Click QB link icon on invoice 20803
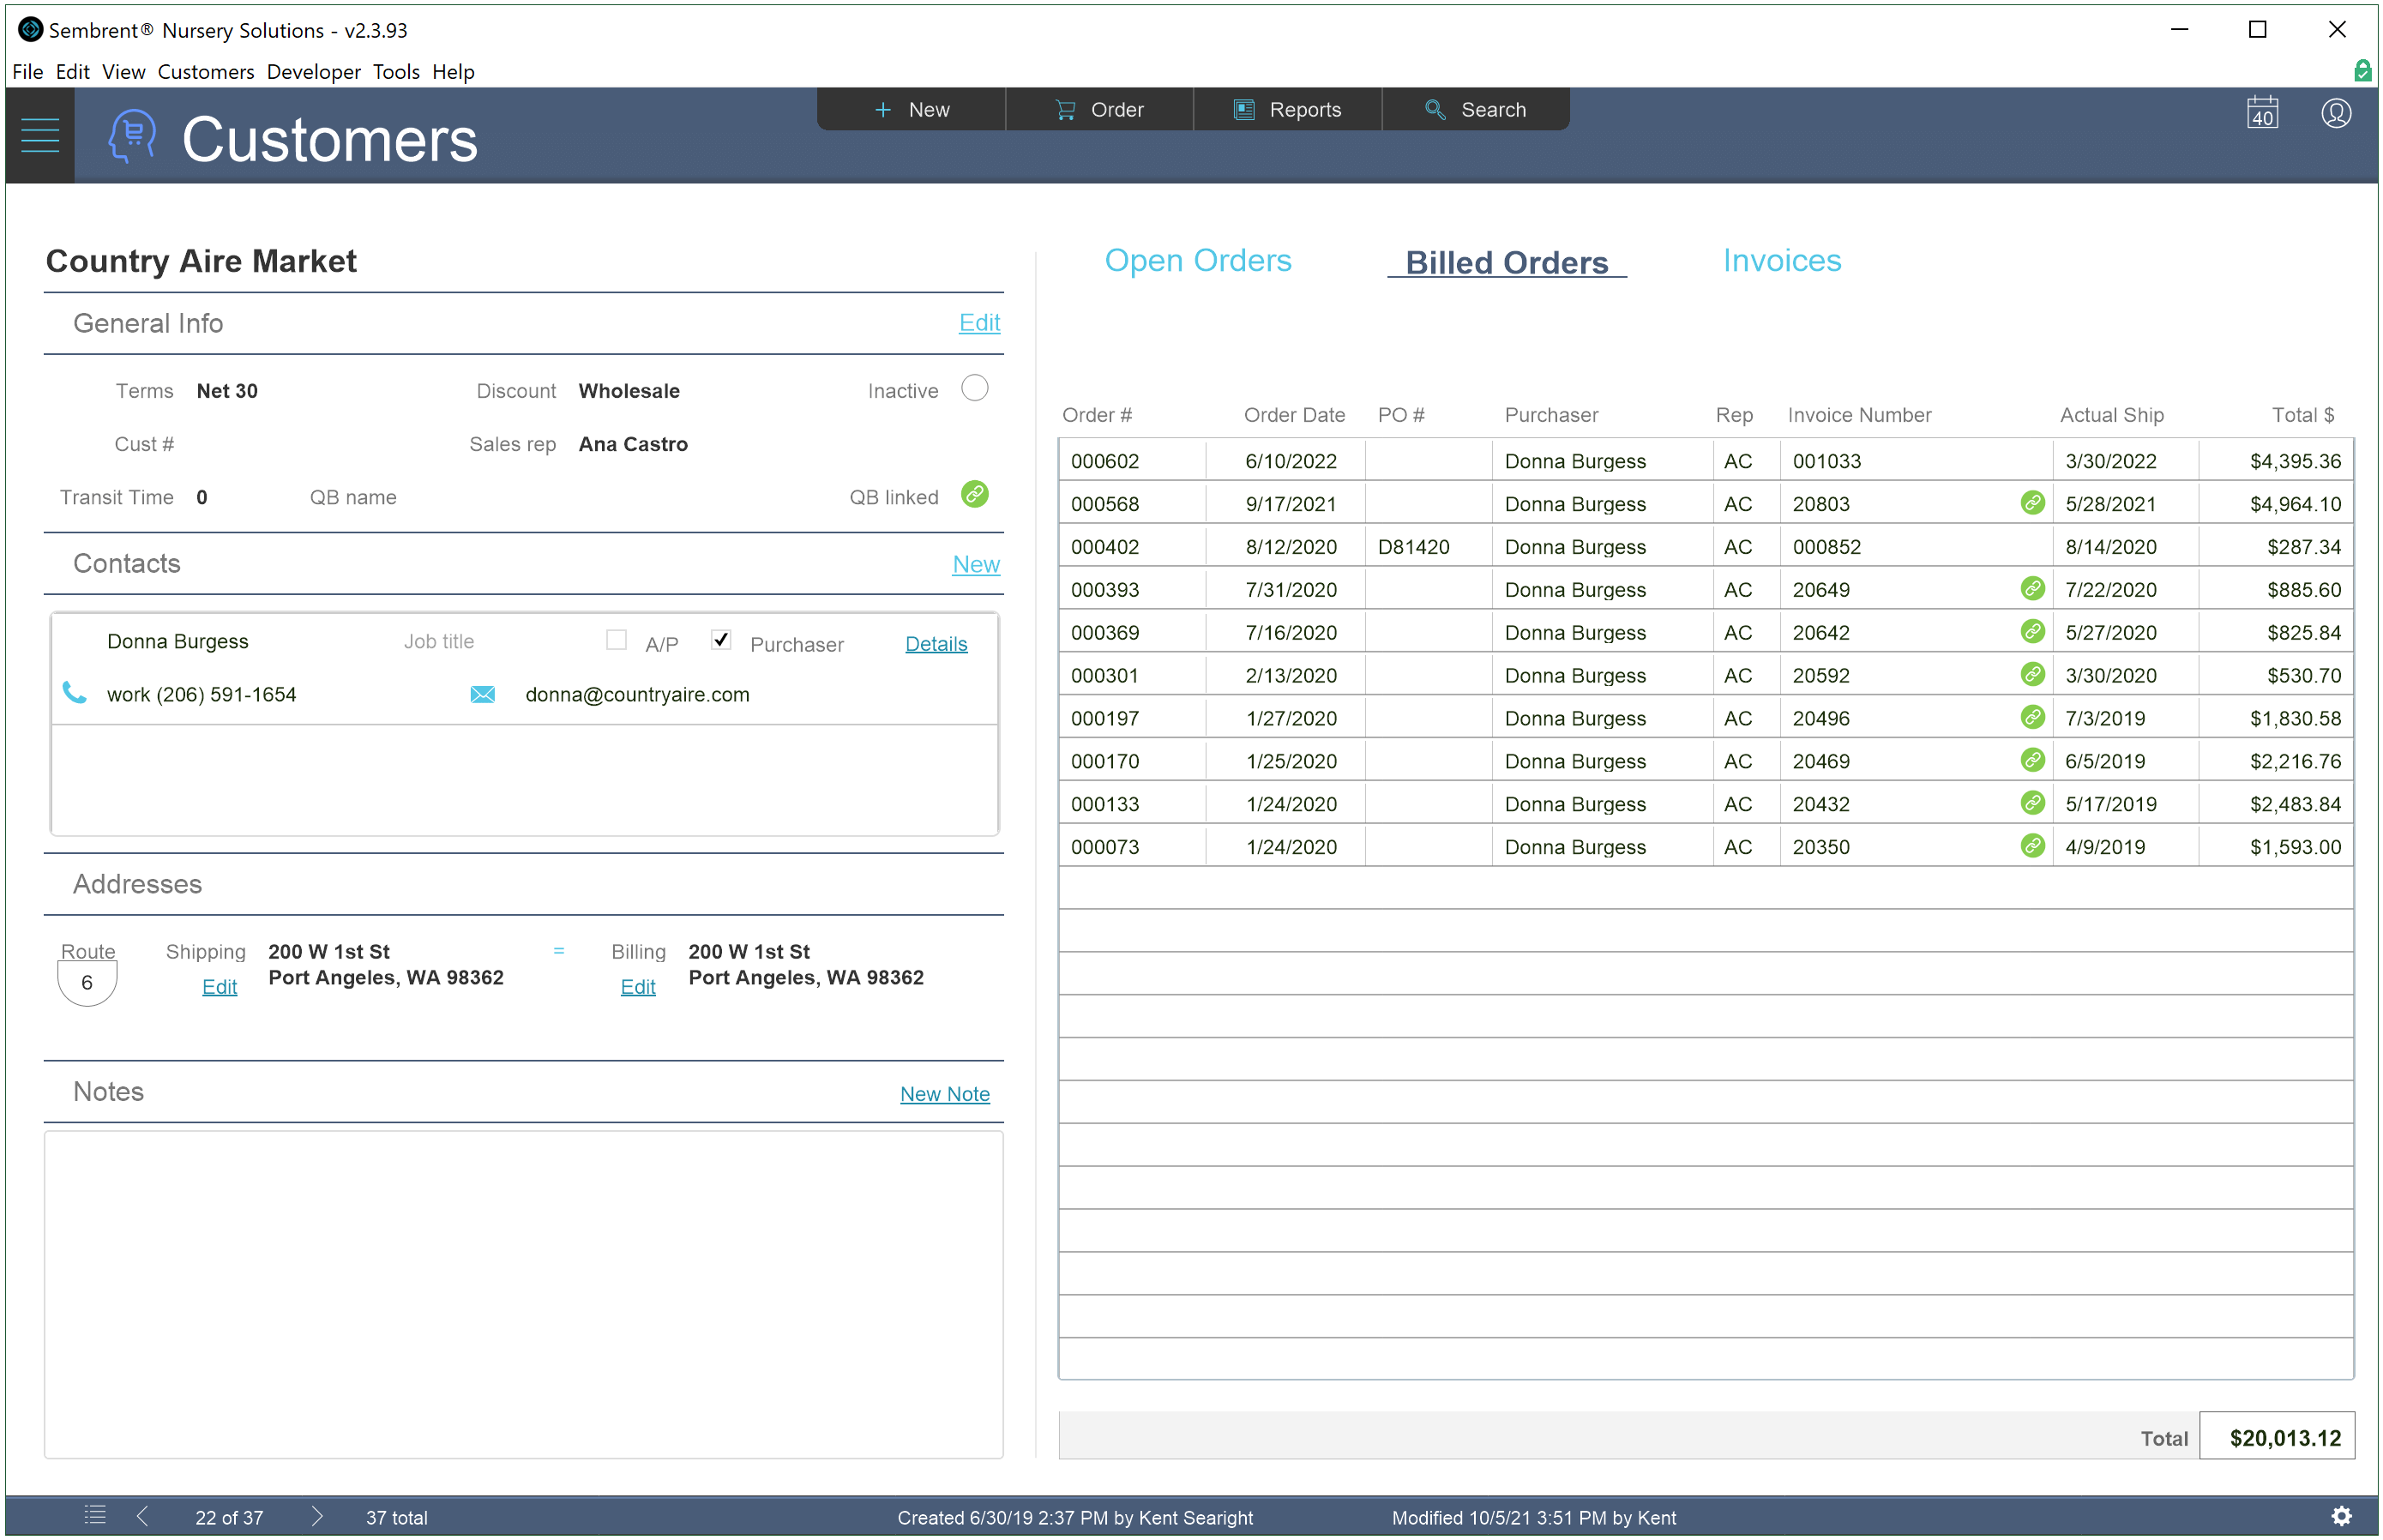Screen dimensions: 2383x1540 tap(2032, 503)
